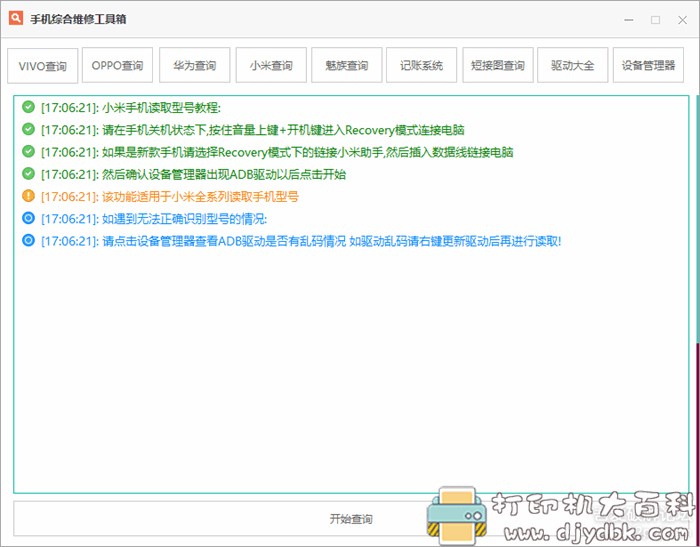Select log line 小米手机读取型号教程
This screenshot has height=547, width=700.
[131, 108]
